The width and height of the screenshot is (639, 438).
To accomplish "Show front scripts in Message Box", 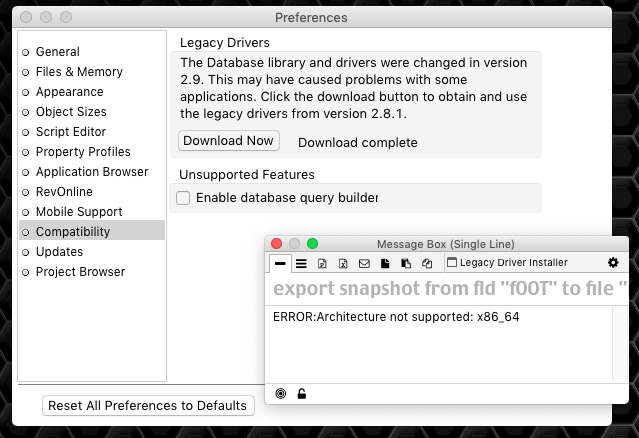I will pyautogui.click(x=385, y=264).
